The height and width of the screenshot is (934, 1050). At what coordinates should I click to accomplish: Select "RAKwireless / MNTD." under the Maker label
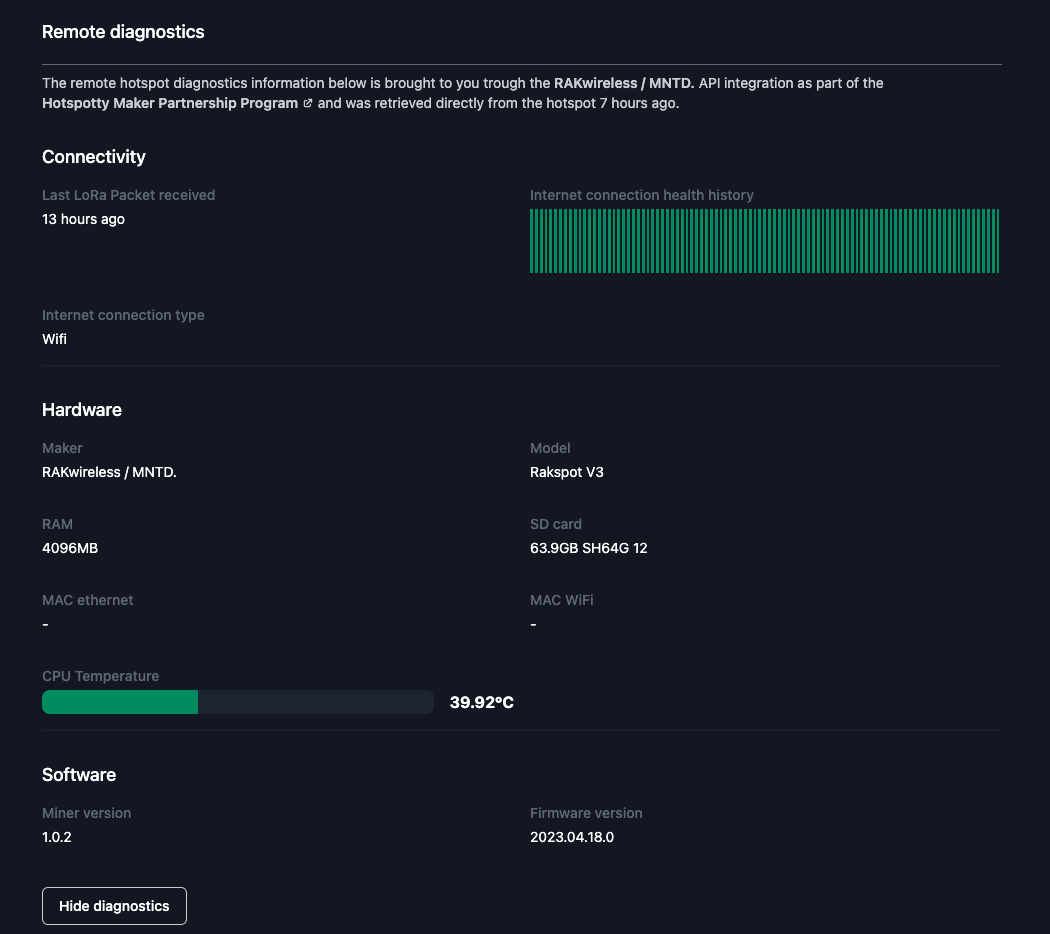pos(109,472)
